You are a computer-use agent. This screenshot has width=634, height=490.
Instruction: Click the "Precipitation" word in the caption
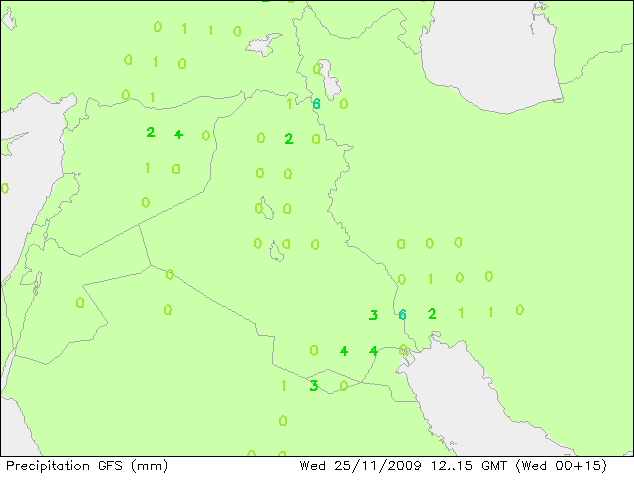[47, 466]
